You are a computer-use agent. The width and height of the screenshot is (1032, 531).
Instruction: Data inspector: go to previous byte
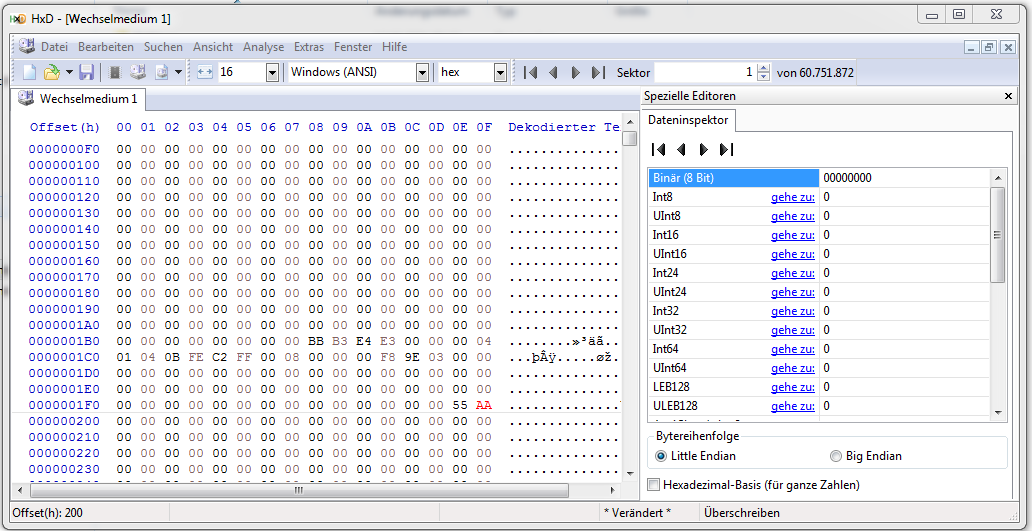coord(681,150)
